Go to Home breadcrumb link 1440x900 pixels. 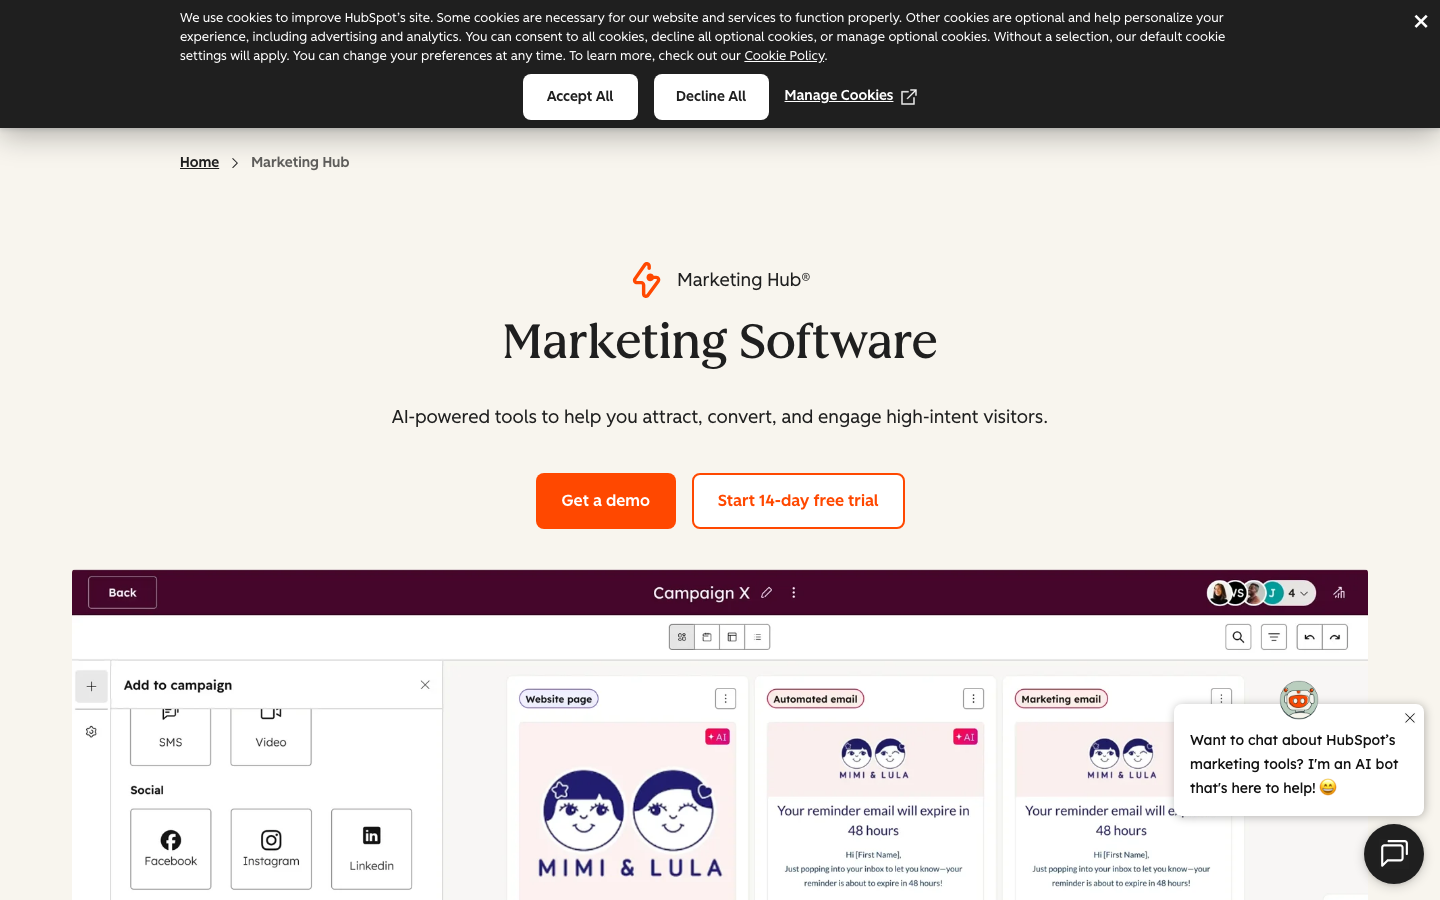[x=199, y=162]
